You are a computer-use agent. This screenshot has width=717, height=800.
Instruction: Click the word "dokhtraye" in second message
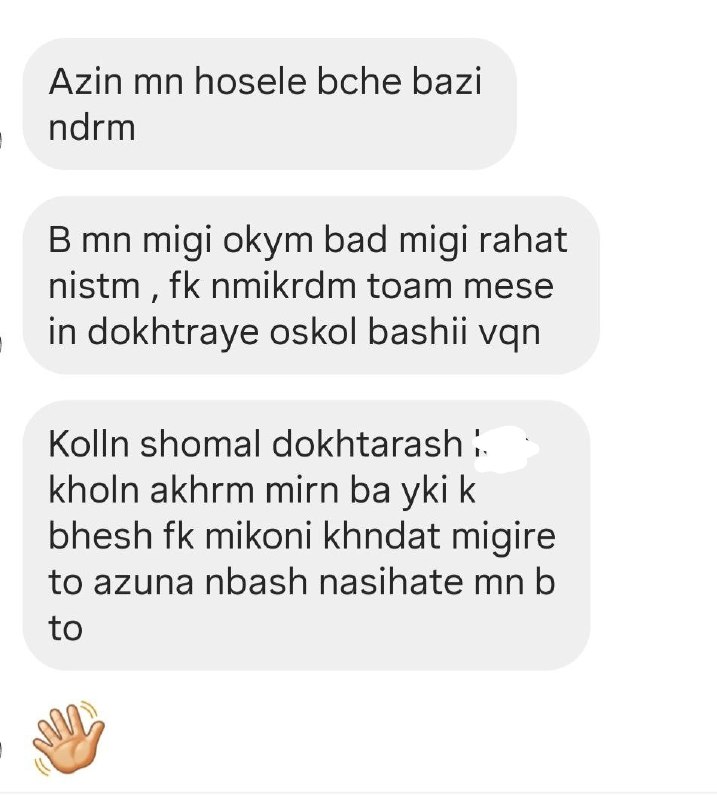[173, 332]
